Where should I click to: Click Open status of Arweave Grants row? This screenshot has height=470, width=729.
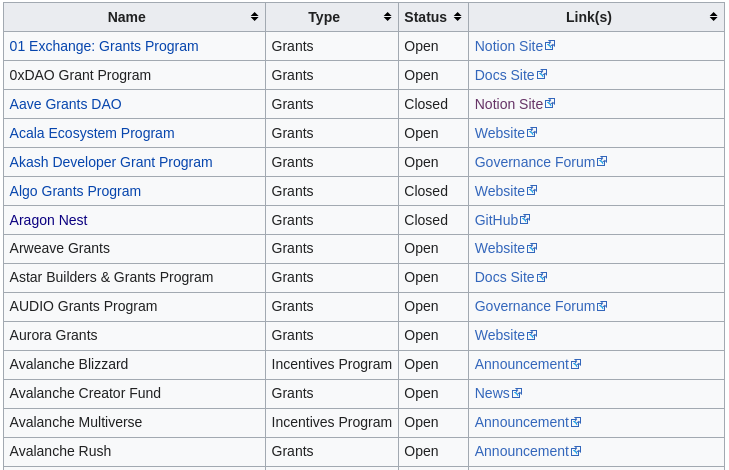pos(421,248)
